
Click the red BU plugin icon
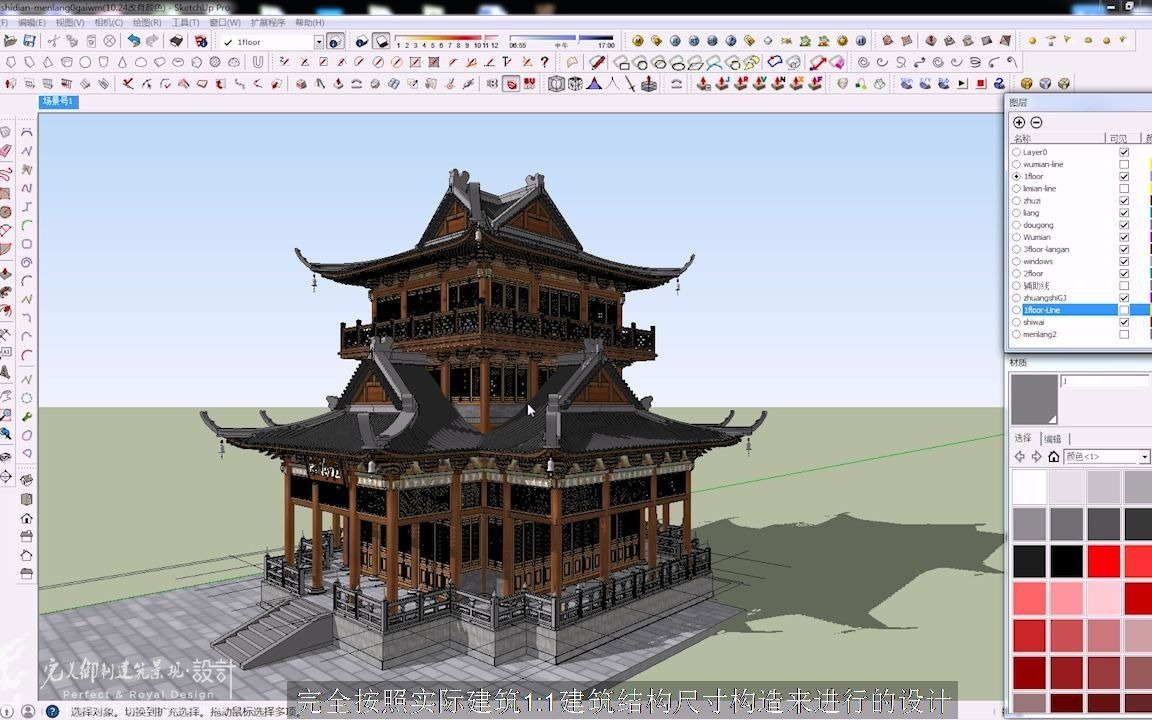(529, 84)
